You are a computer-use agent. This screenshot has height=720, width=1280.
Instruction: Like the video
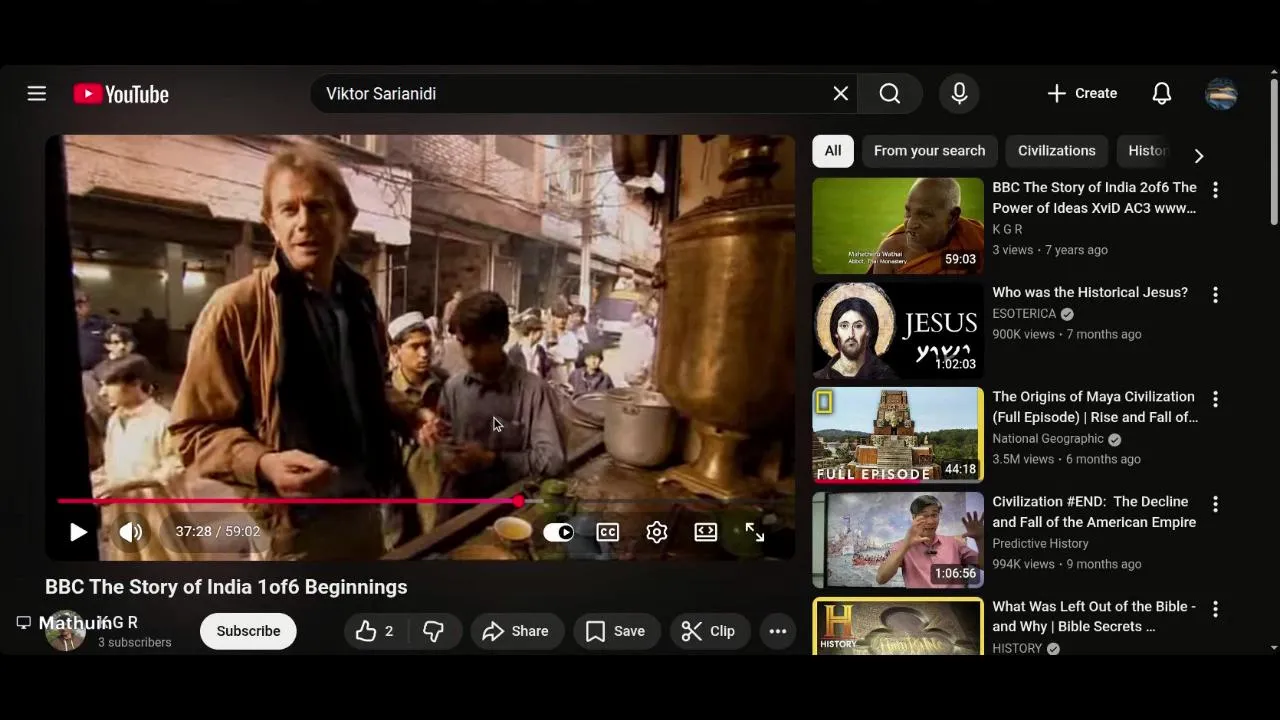coord(374,631)
